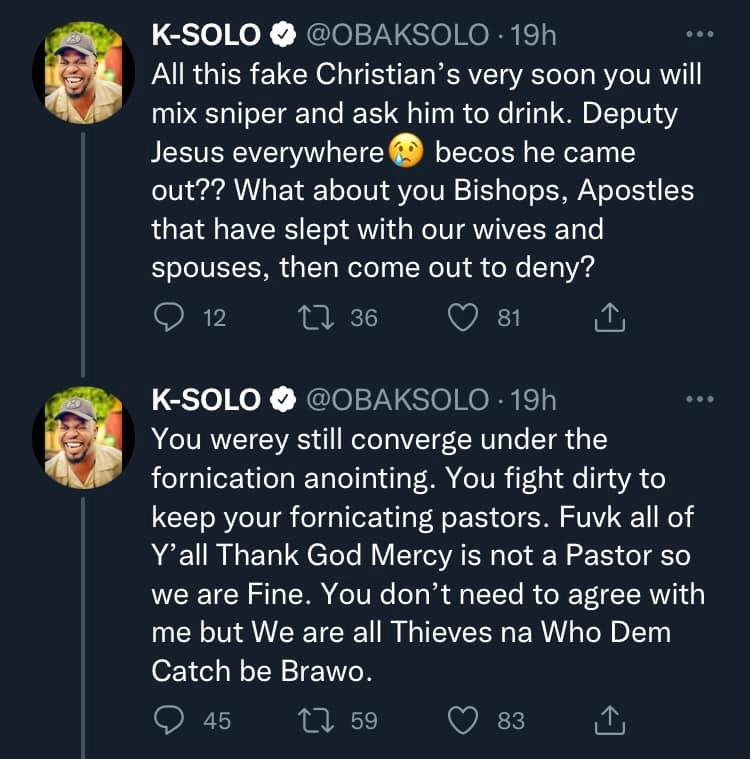The image size is (750, 759).
Task: Open more options for the first tweet
Action: 699,34
